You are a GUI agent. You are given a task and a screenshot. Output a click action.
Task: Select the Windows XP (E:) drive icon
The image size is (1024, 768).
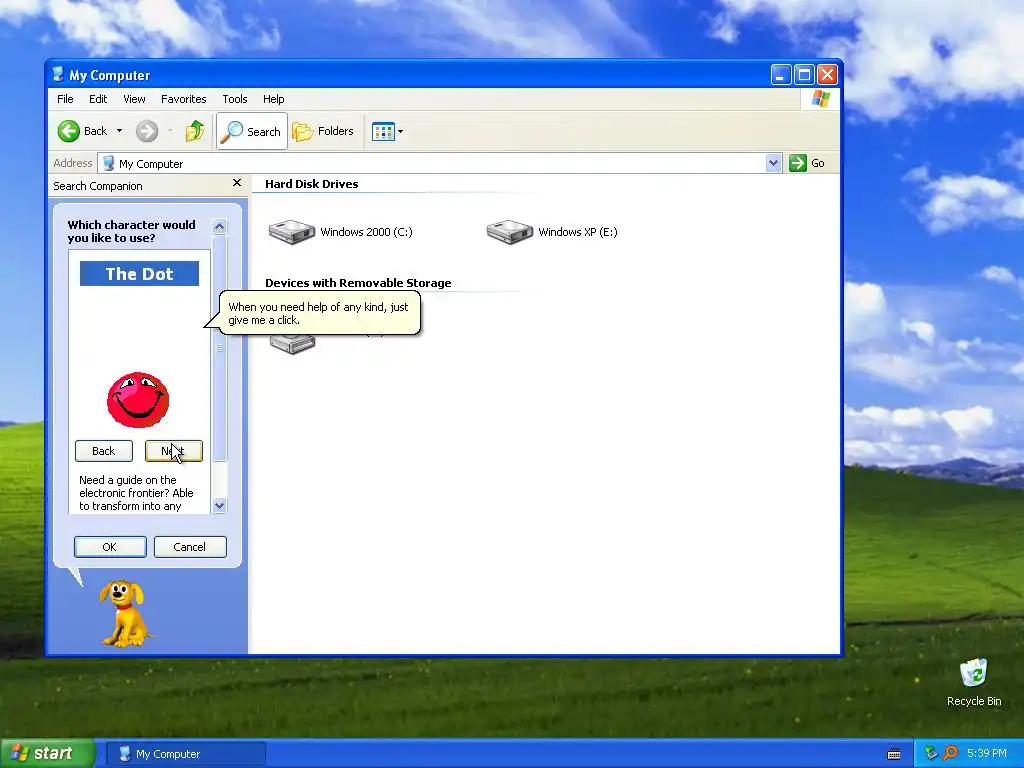pos(509,232)
